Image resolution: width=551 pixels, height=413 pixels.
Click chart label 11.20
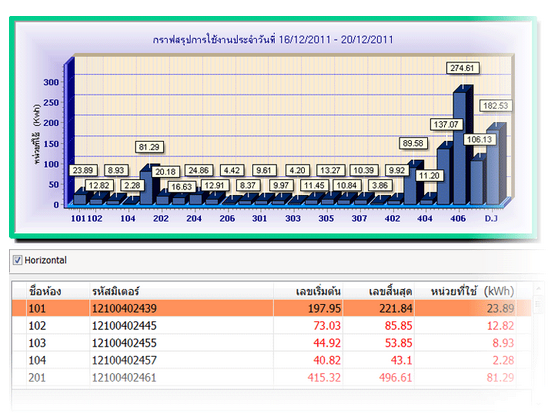(429, 175)
